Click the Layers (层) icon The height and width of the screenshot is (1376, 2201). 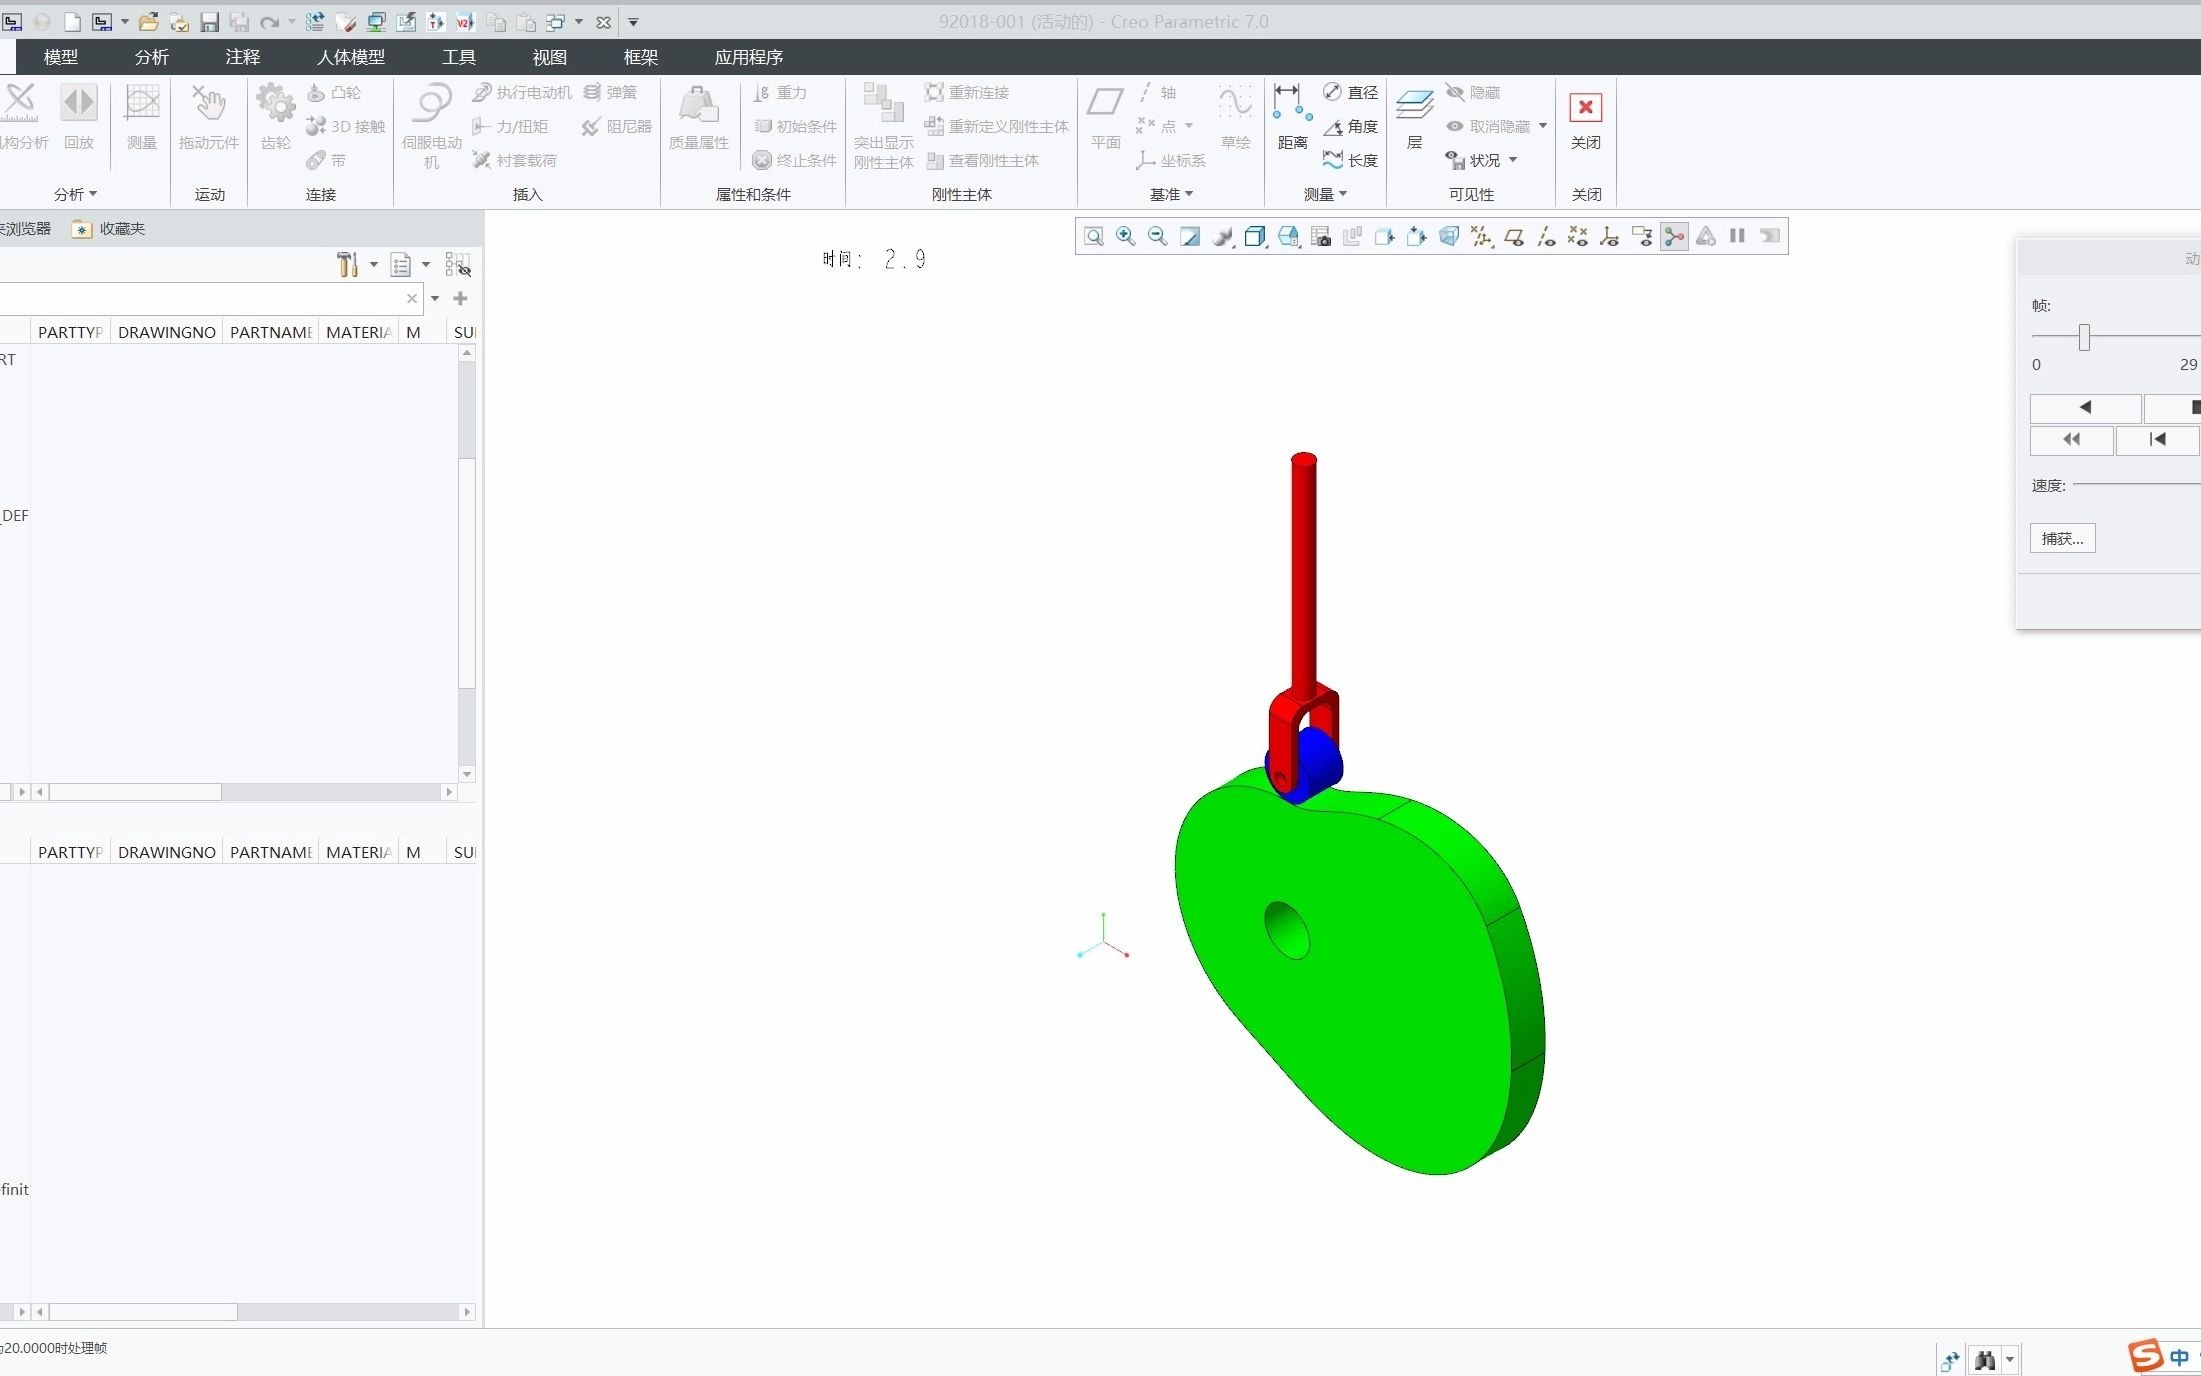tap(1414, 117)
